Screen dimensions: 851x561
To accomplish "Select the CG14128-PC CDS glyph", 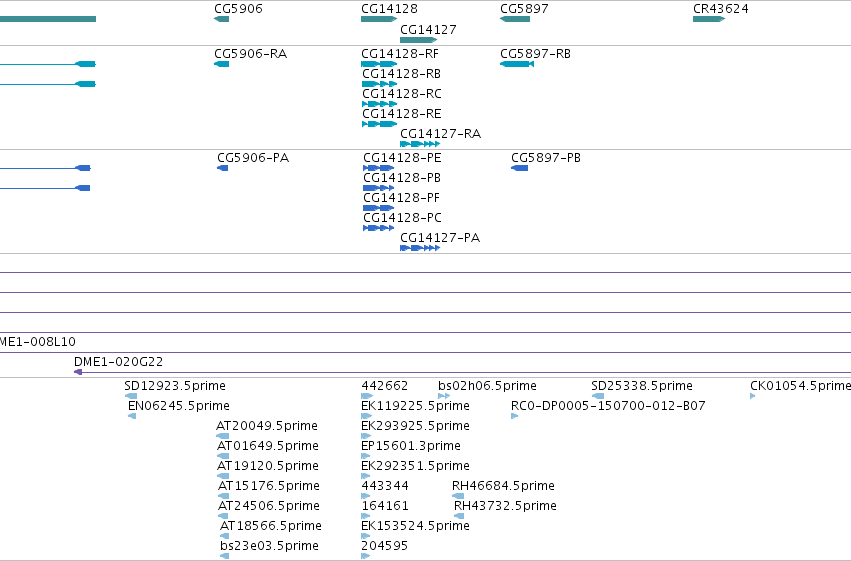I will (x=378, y=228).
